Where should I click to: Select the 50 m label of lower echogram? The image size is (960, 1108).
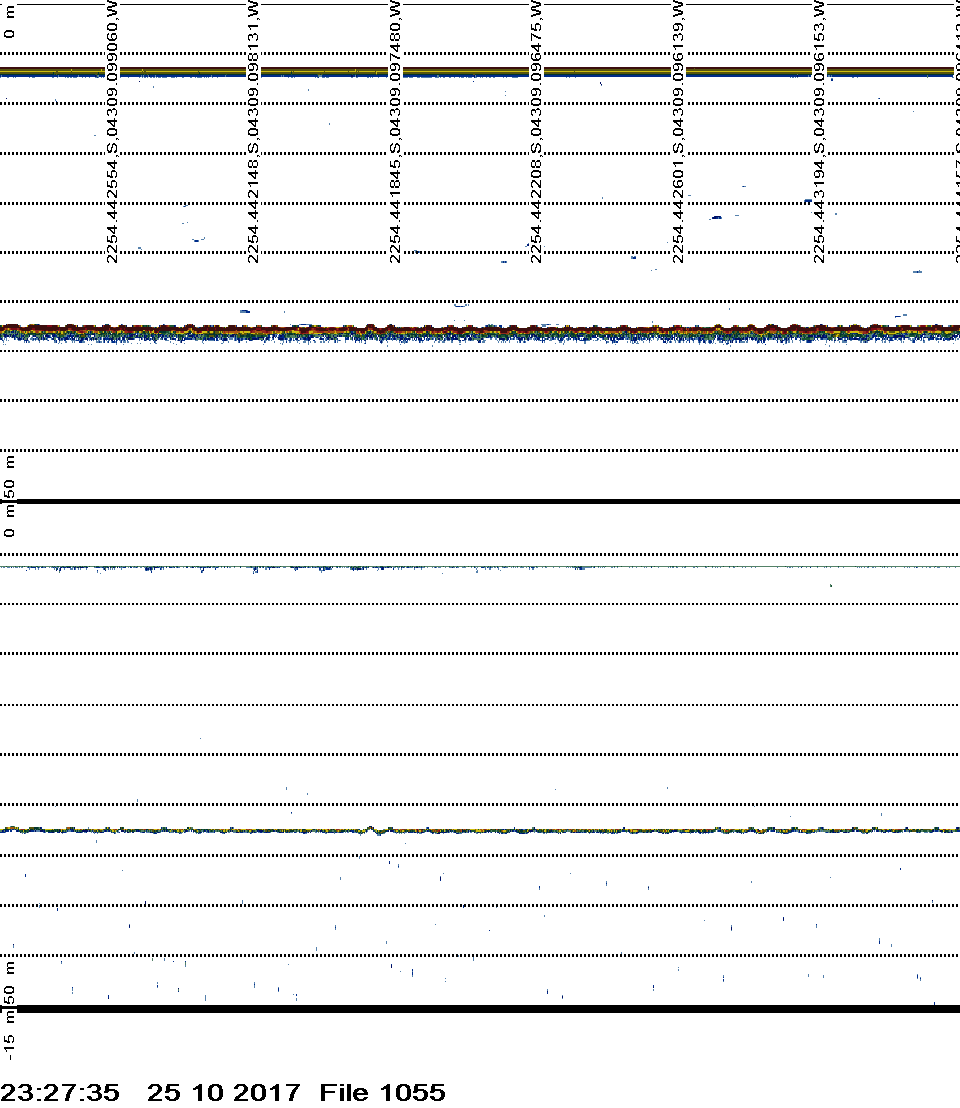tap(8, 983)
